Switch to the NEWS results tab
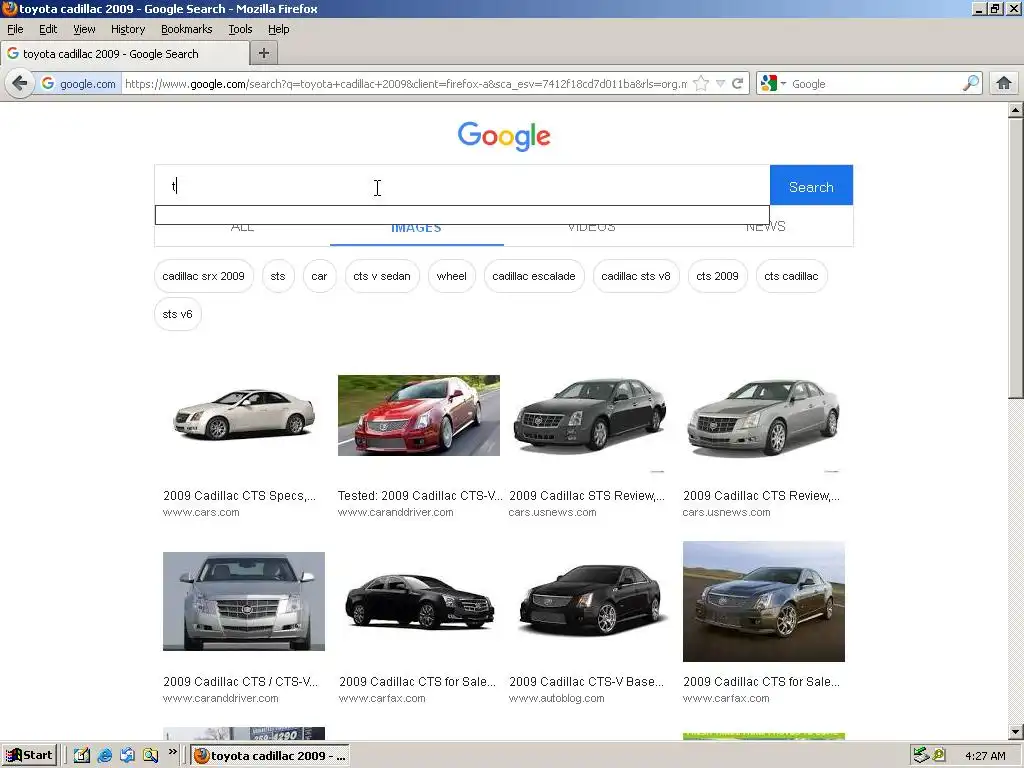 765,229
